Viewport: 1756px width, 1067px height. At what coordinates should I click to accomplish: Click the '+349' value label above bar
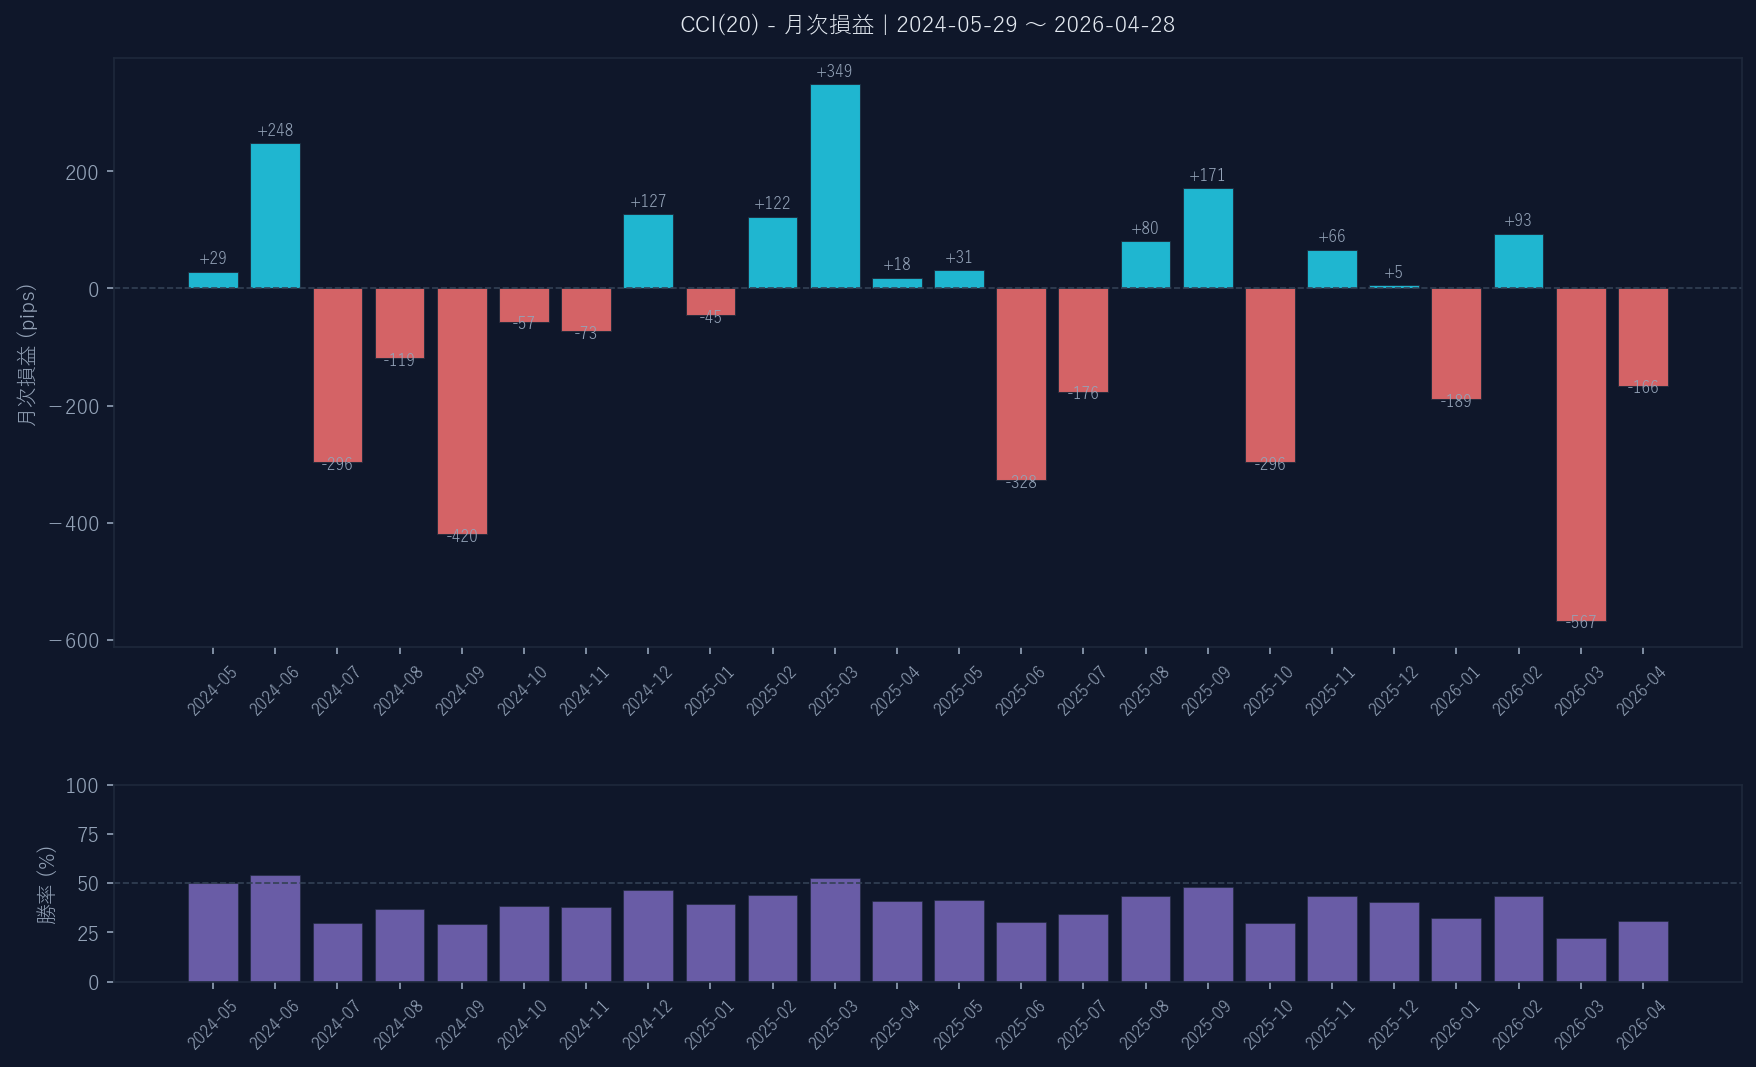(x=834, y=71)
